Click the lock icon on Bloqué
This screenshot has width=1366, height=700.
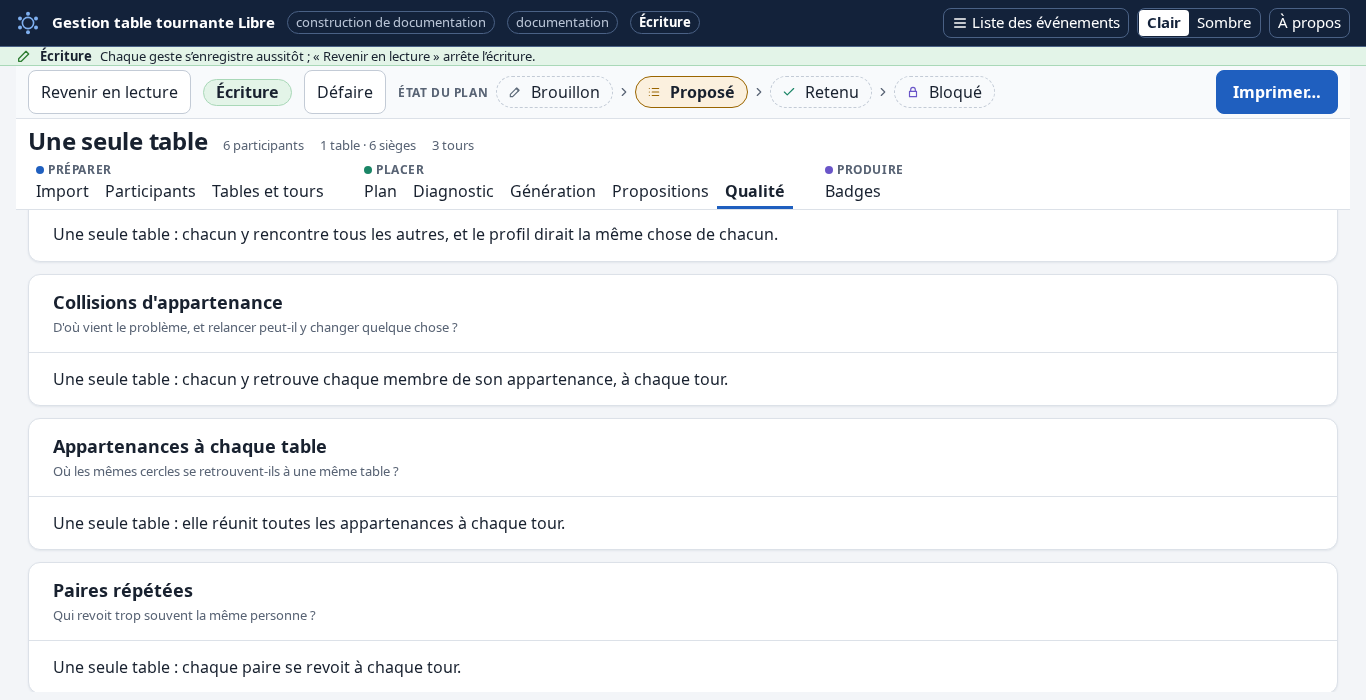point(913,92)
